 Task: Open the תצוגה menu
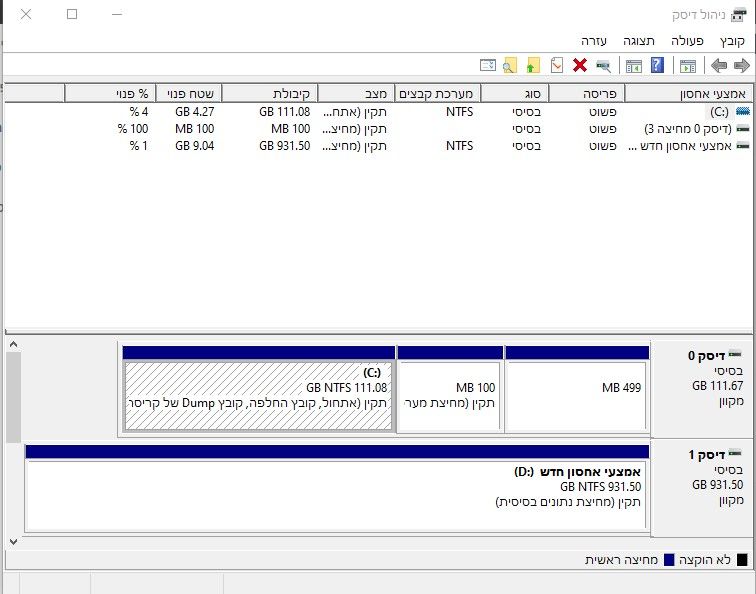pyautogui.click(x=639, y=41)
